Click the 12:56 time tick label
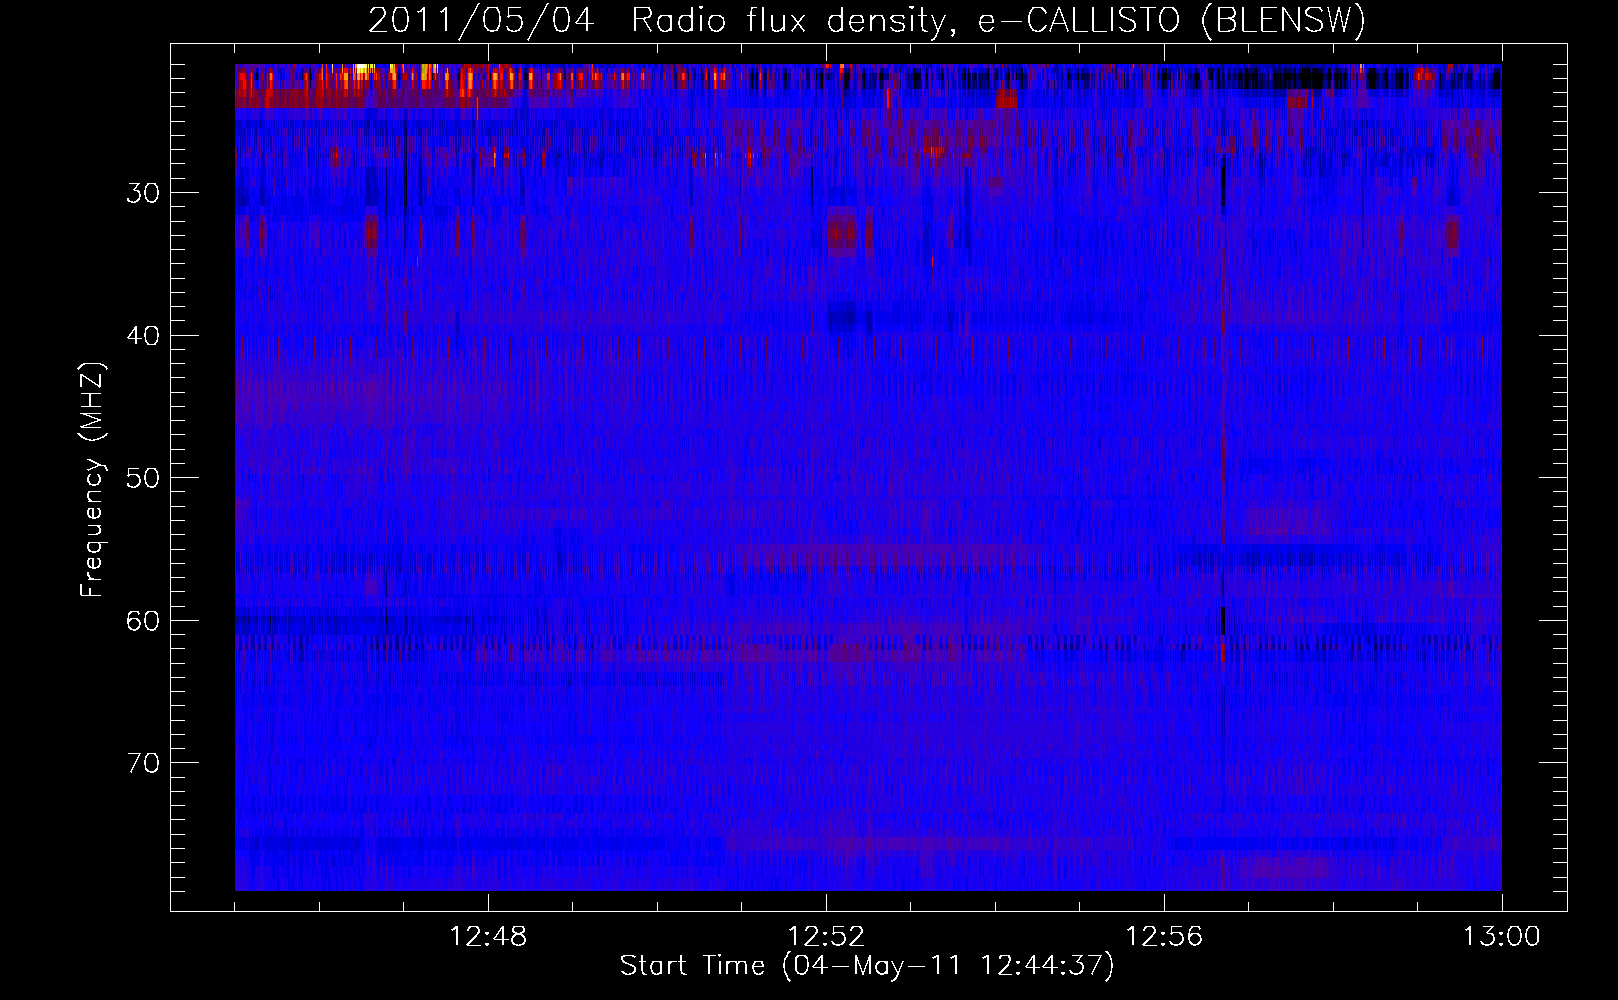 (1164, 937)
